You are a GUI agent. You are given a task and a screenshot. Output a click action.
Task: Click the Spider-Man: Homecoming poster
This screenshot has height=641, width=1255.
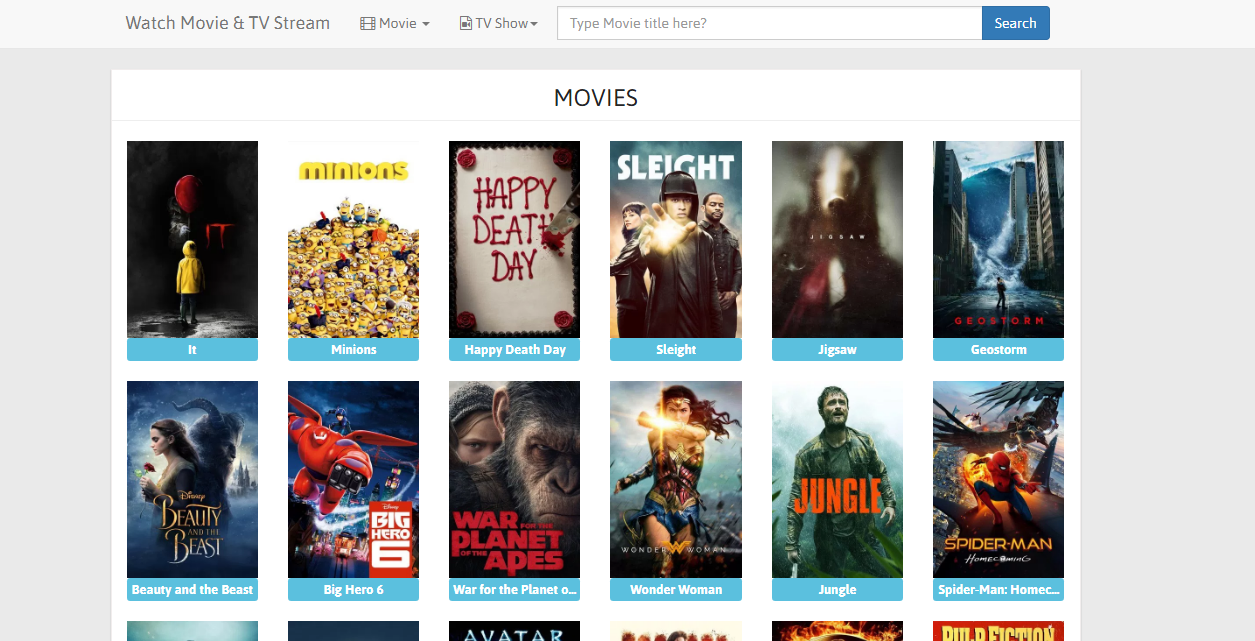(998, 479)
